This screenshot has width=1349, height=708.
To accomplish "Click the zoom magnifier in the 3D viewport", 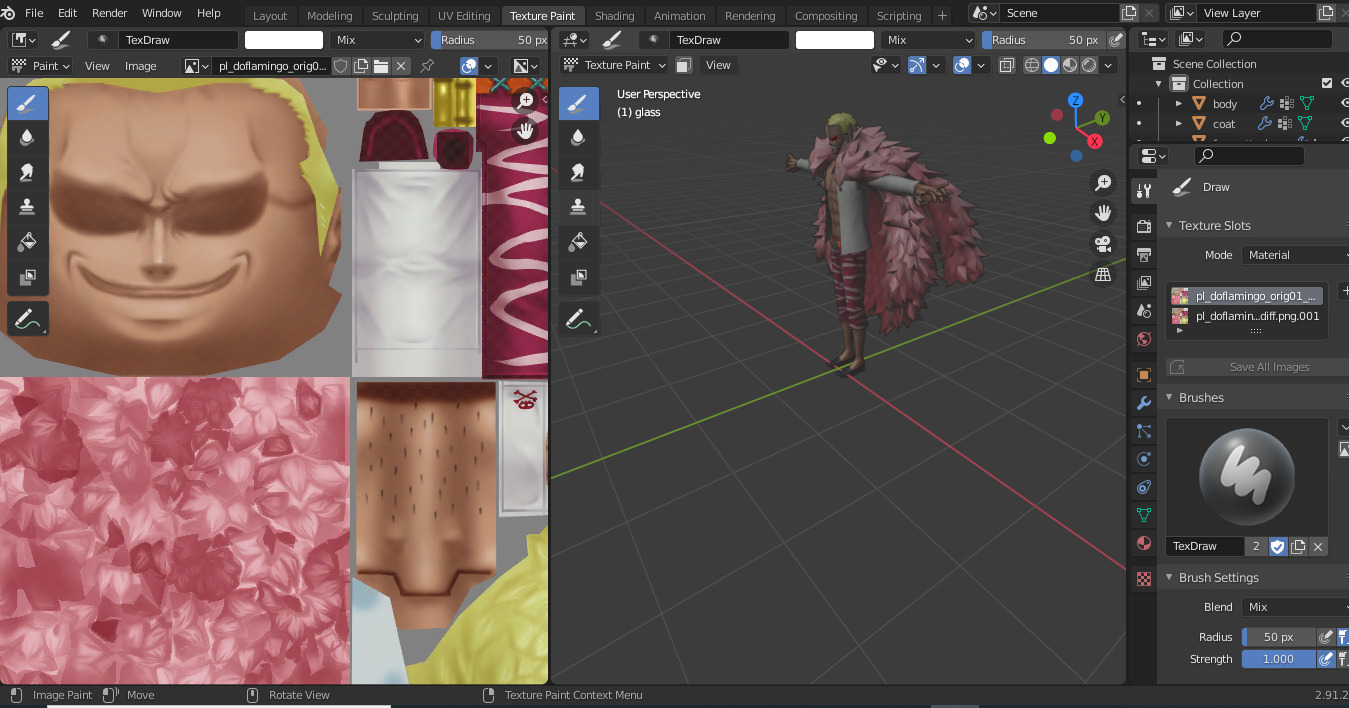I will 1103,183.
